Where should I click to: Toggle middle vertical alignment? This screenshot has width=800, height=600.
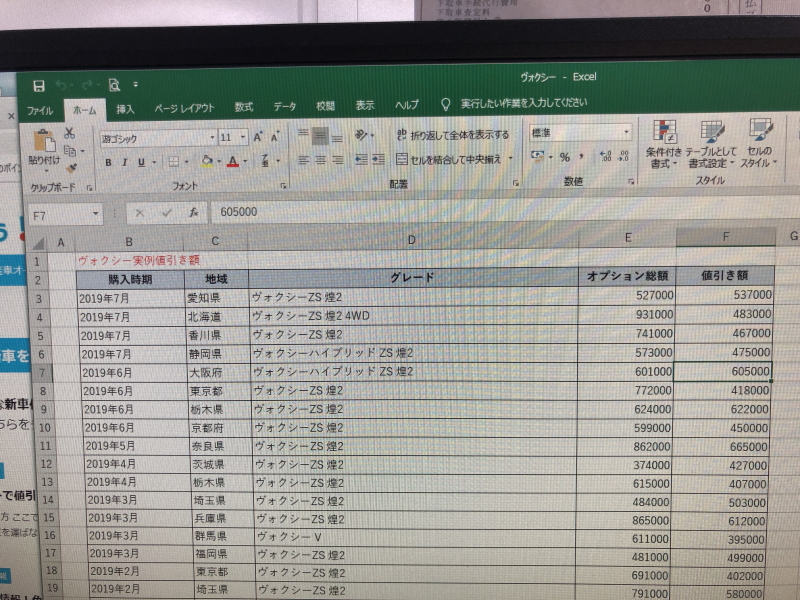[320, 136]
